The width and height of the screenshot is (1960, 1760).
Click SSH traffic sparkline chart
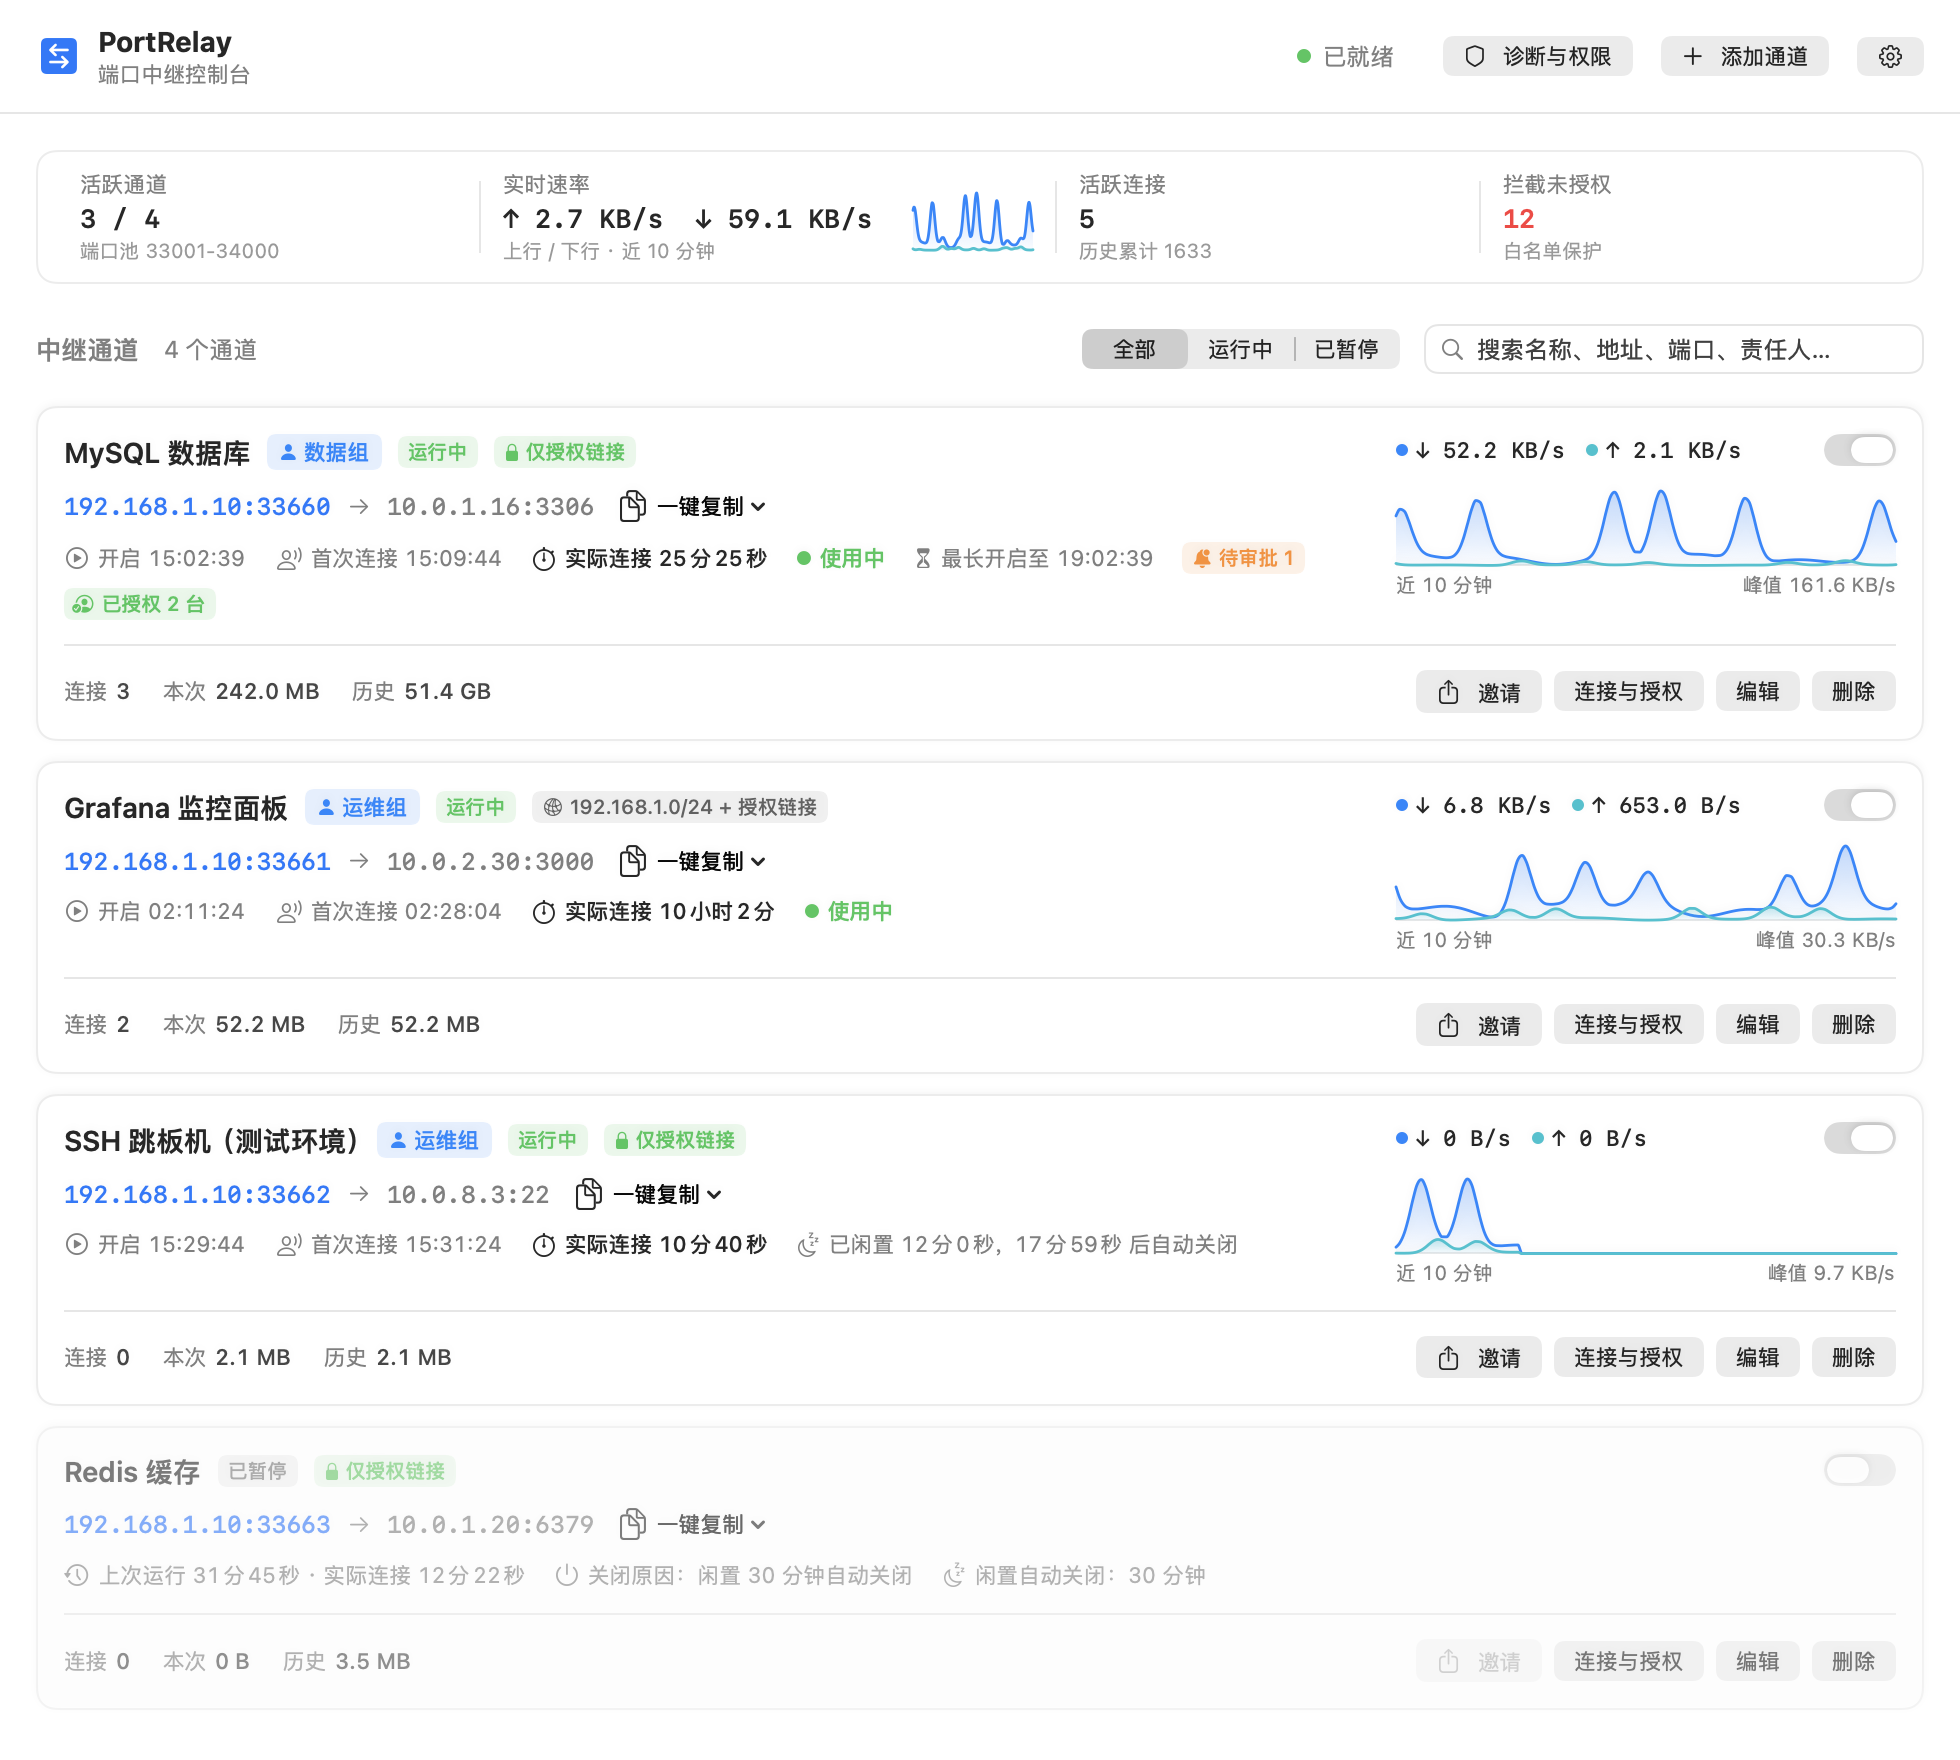[x=1645, y=1215]
